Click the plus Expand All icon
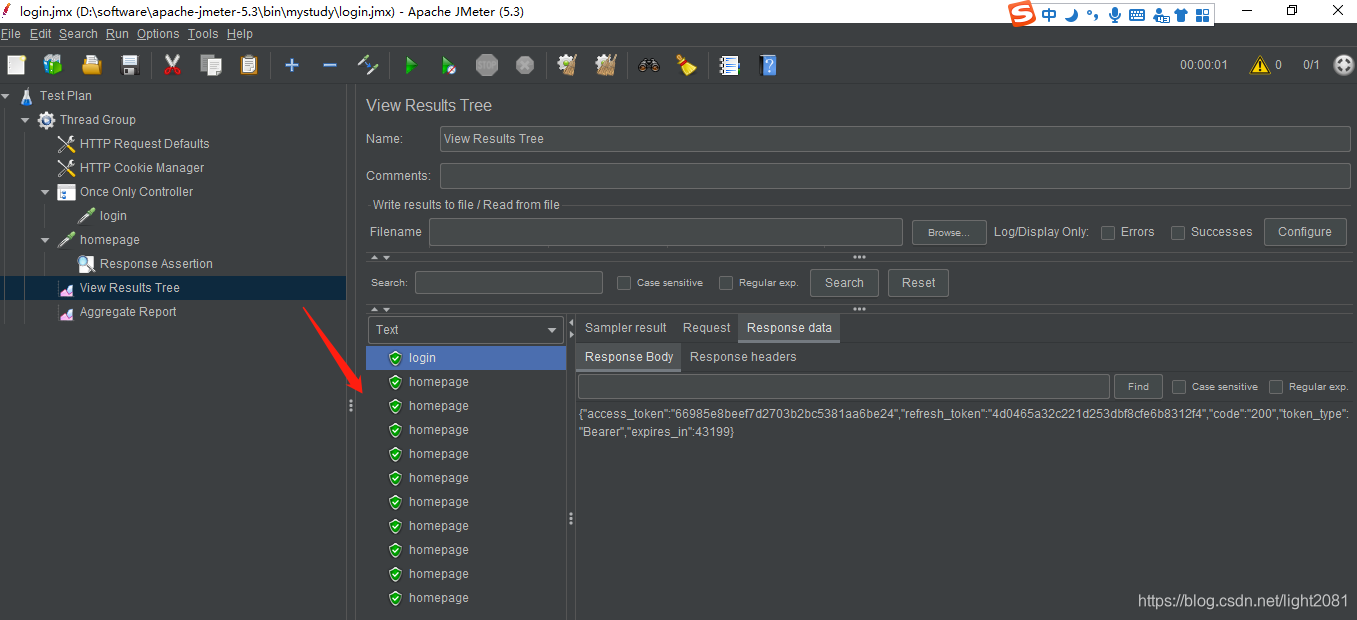The width and height of the screenshot is (1357, 620). (292, 65)
